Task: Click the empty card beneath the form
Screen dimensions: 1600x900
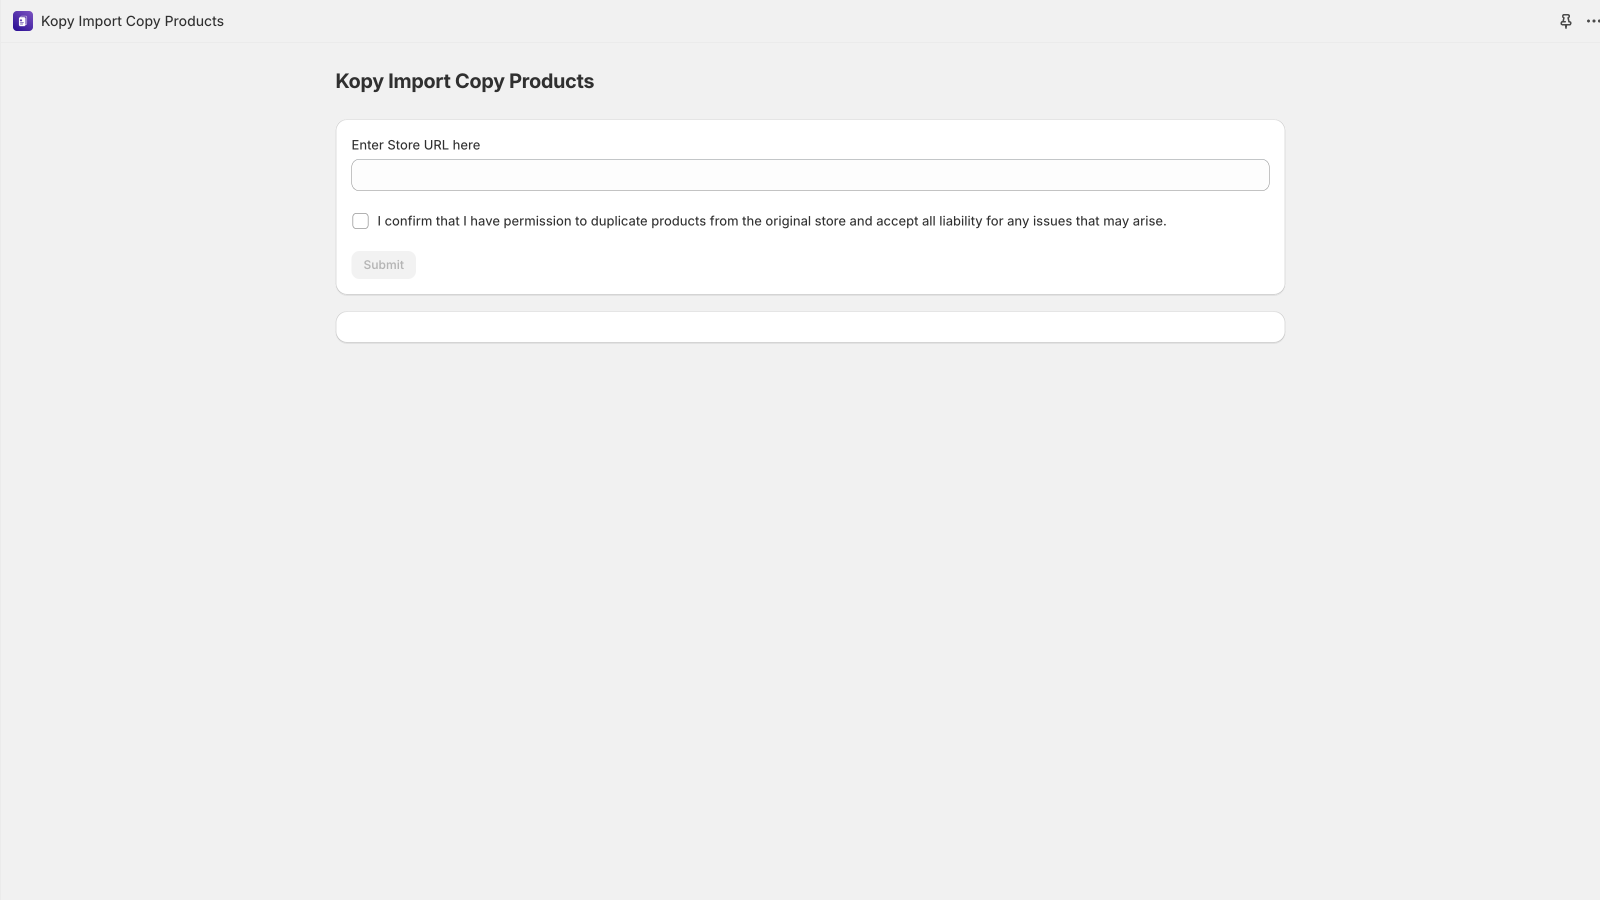Action: 810,327
